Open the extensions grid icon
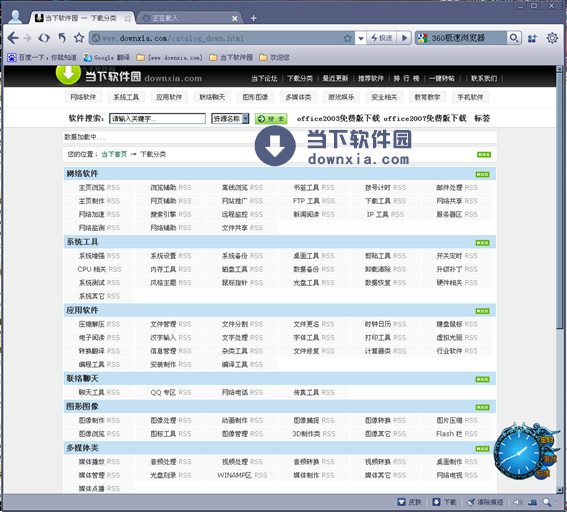This screenshot has height=512, width=567. point(532,38)
